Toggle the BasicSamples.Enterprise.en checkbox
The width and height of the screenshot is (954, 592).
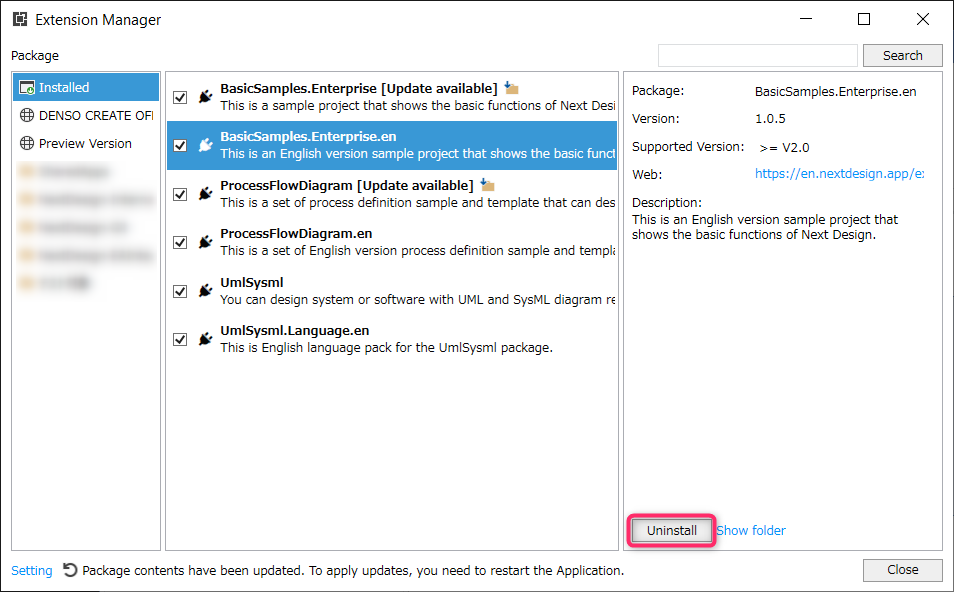pos(180,145)
